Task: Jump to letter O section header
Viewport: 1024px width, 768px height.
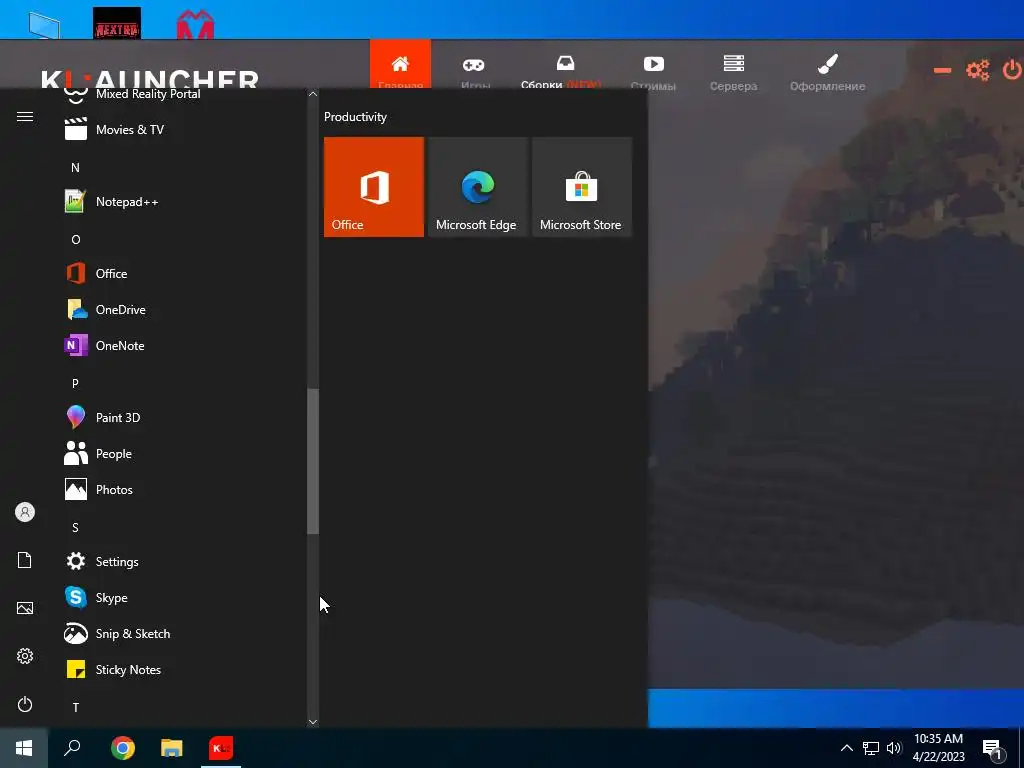Action: (x=75, y=240)
